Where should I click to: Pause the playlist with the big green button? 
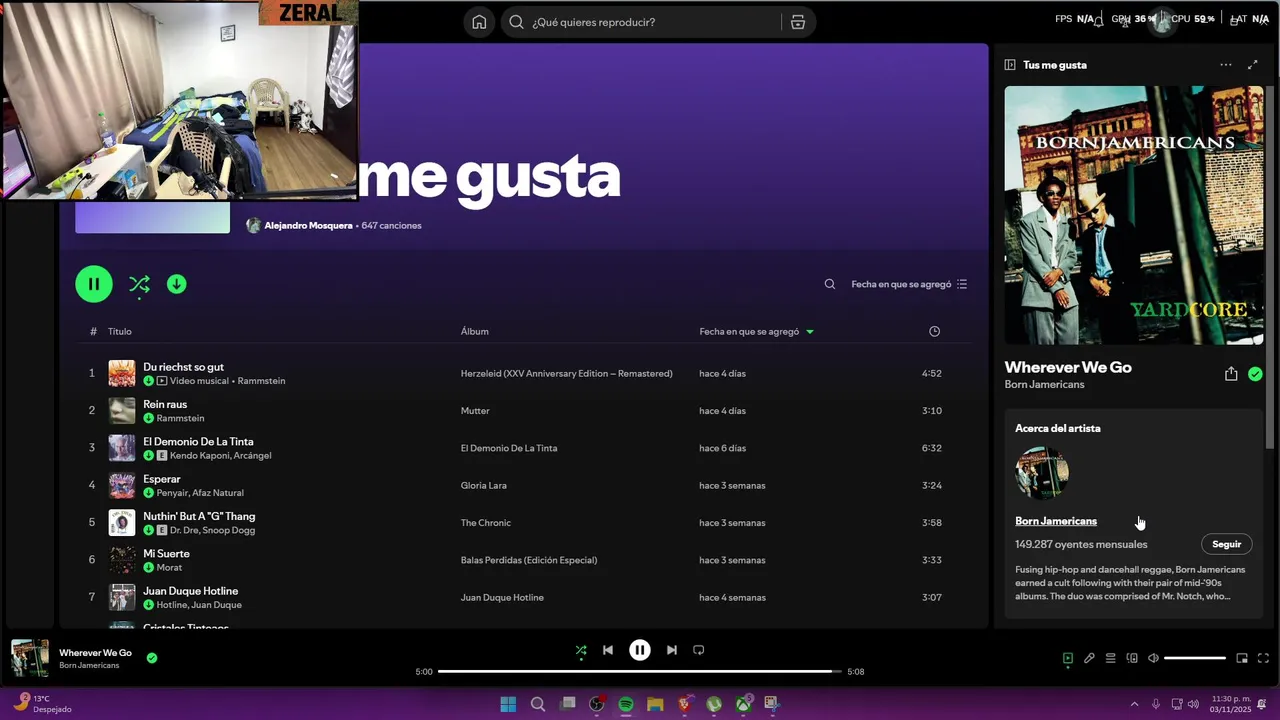click(94, 284)
